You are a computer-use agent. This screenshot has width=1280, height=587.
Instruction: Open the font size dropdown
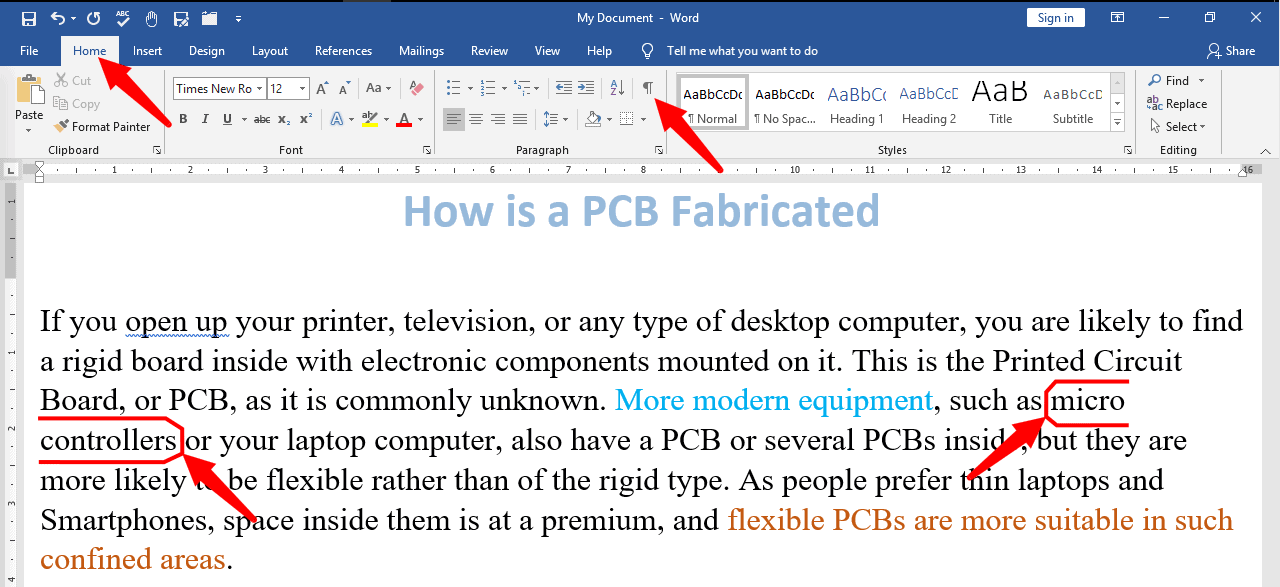303,88
